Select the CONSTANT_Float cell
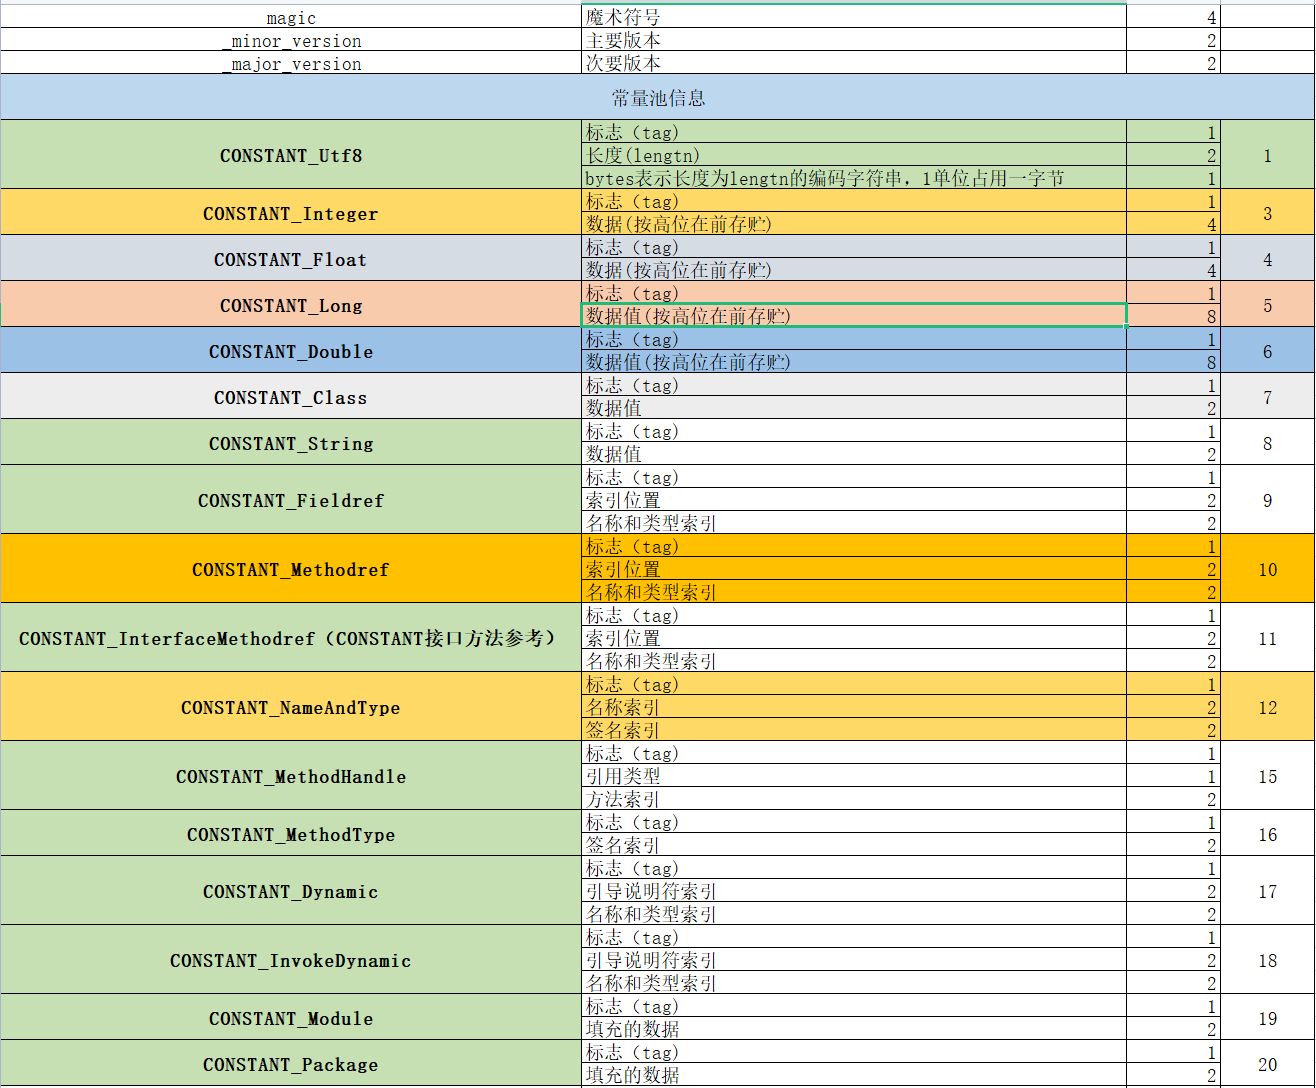The width and height of the screenshot is (1316, 1088). 291,259
